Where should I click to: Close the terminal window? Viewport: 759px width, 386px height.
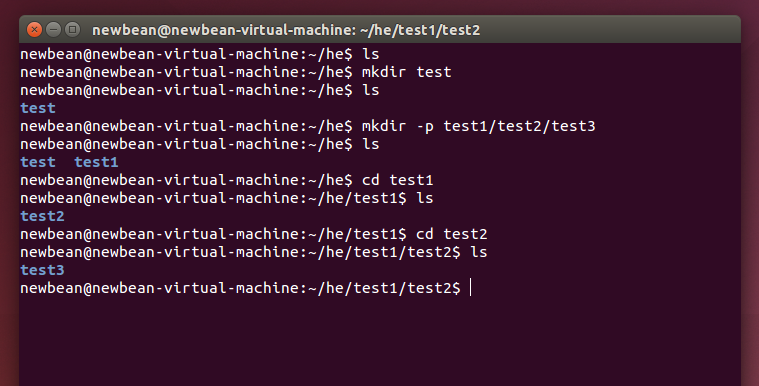(34, 30)
